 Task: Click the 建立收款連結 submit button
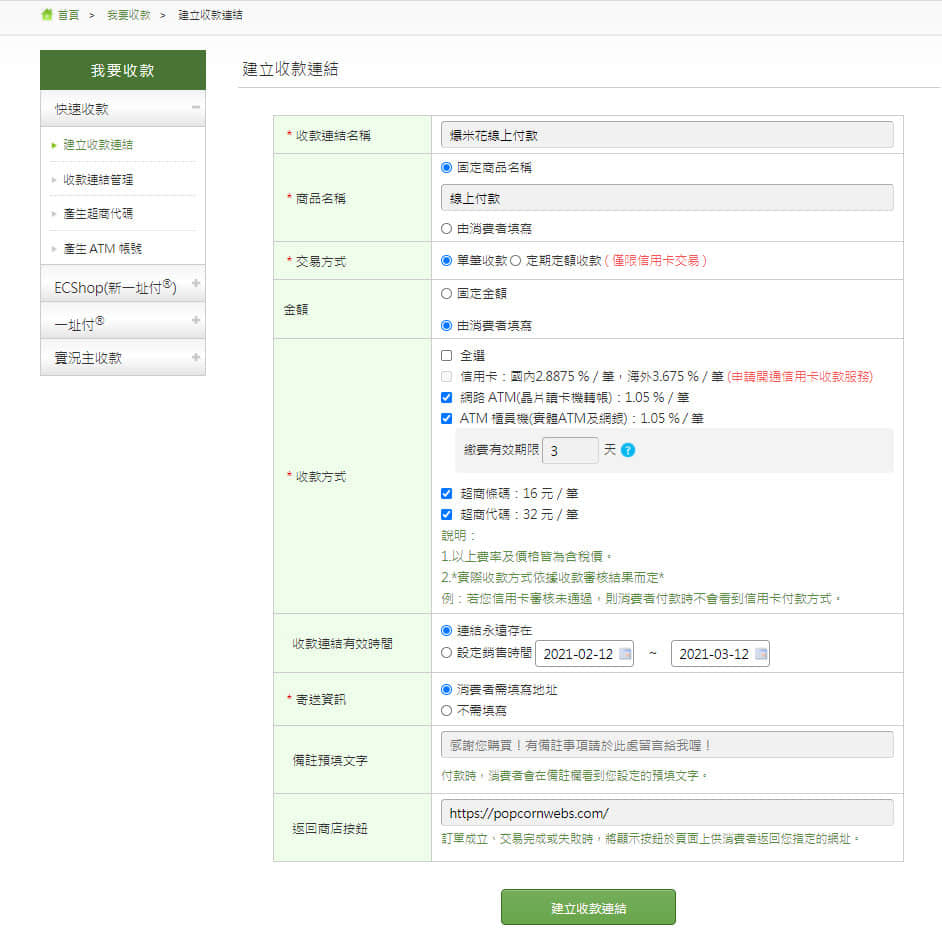[588, 907]
